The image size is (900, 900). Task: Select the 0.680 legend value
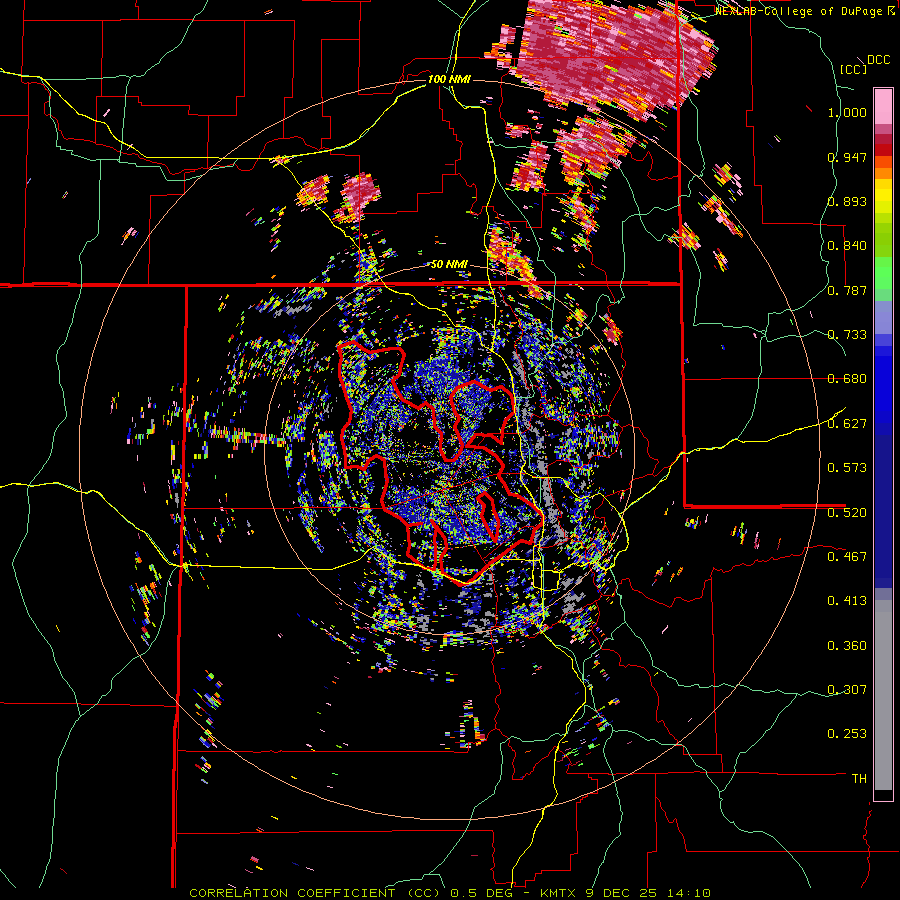coord(847,379)
